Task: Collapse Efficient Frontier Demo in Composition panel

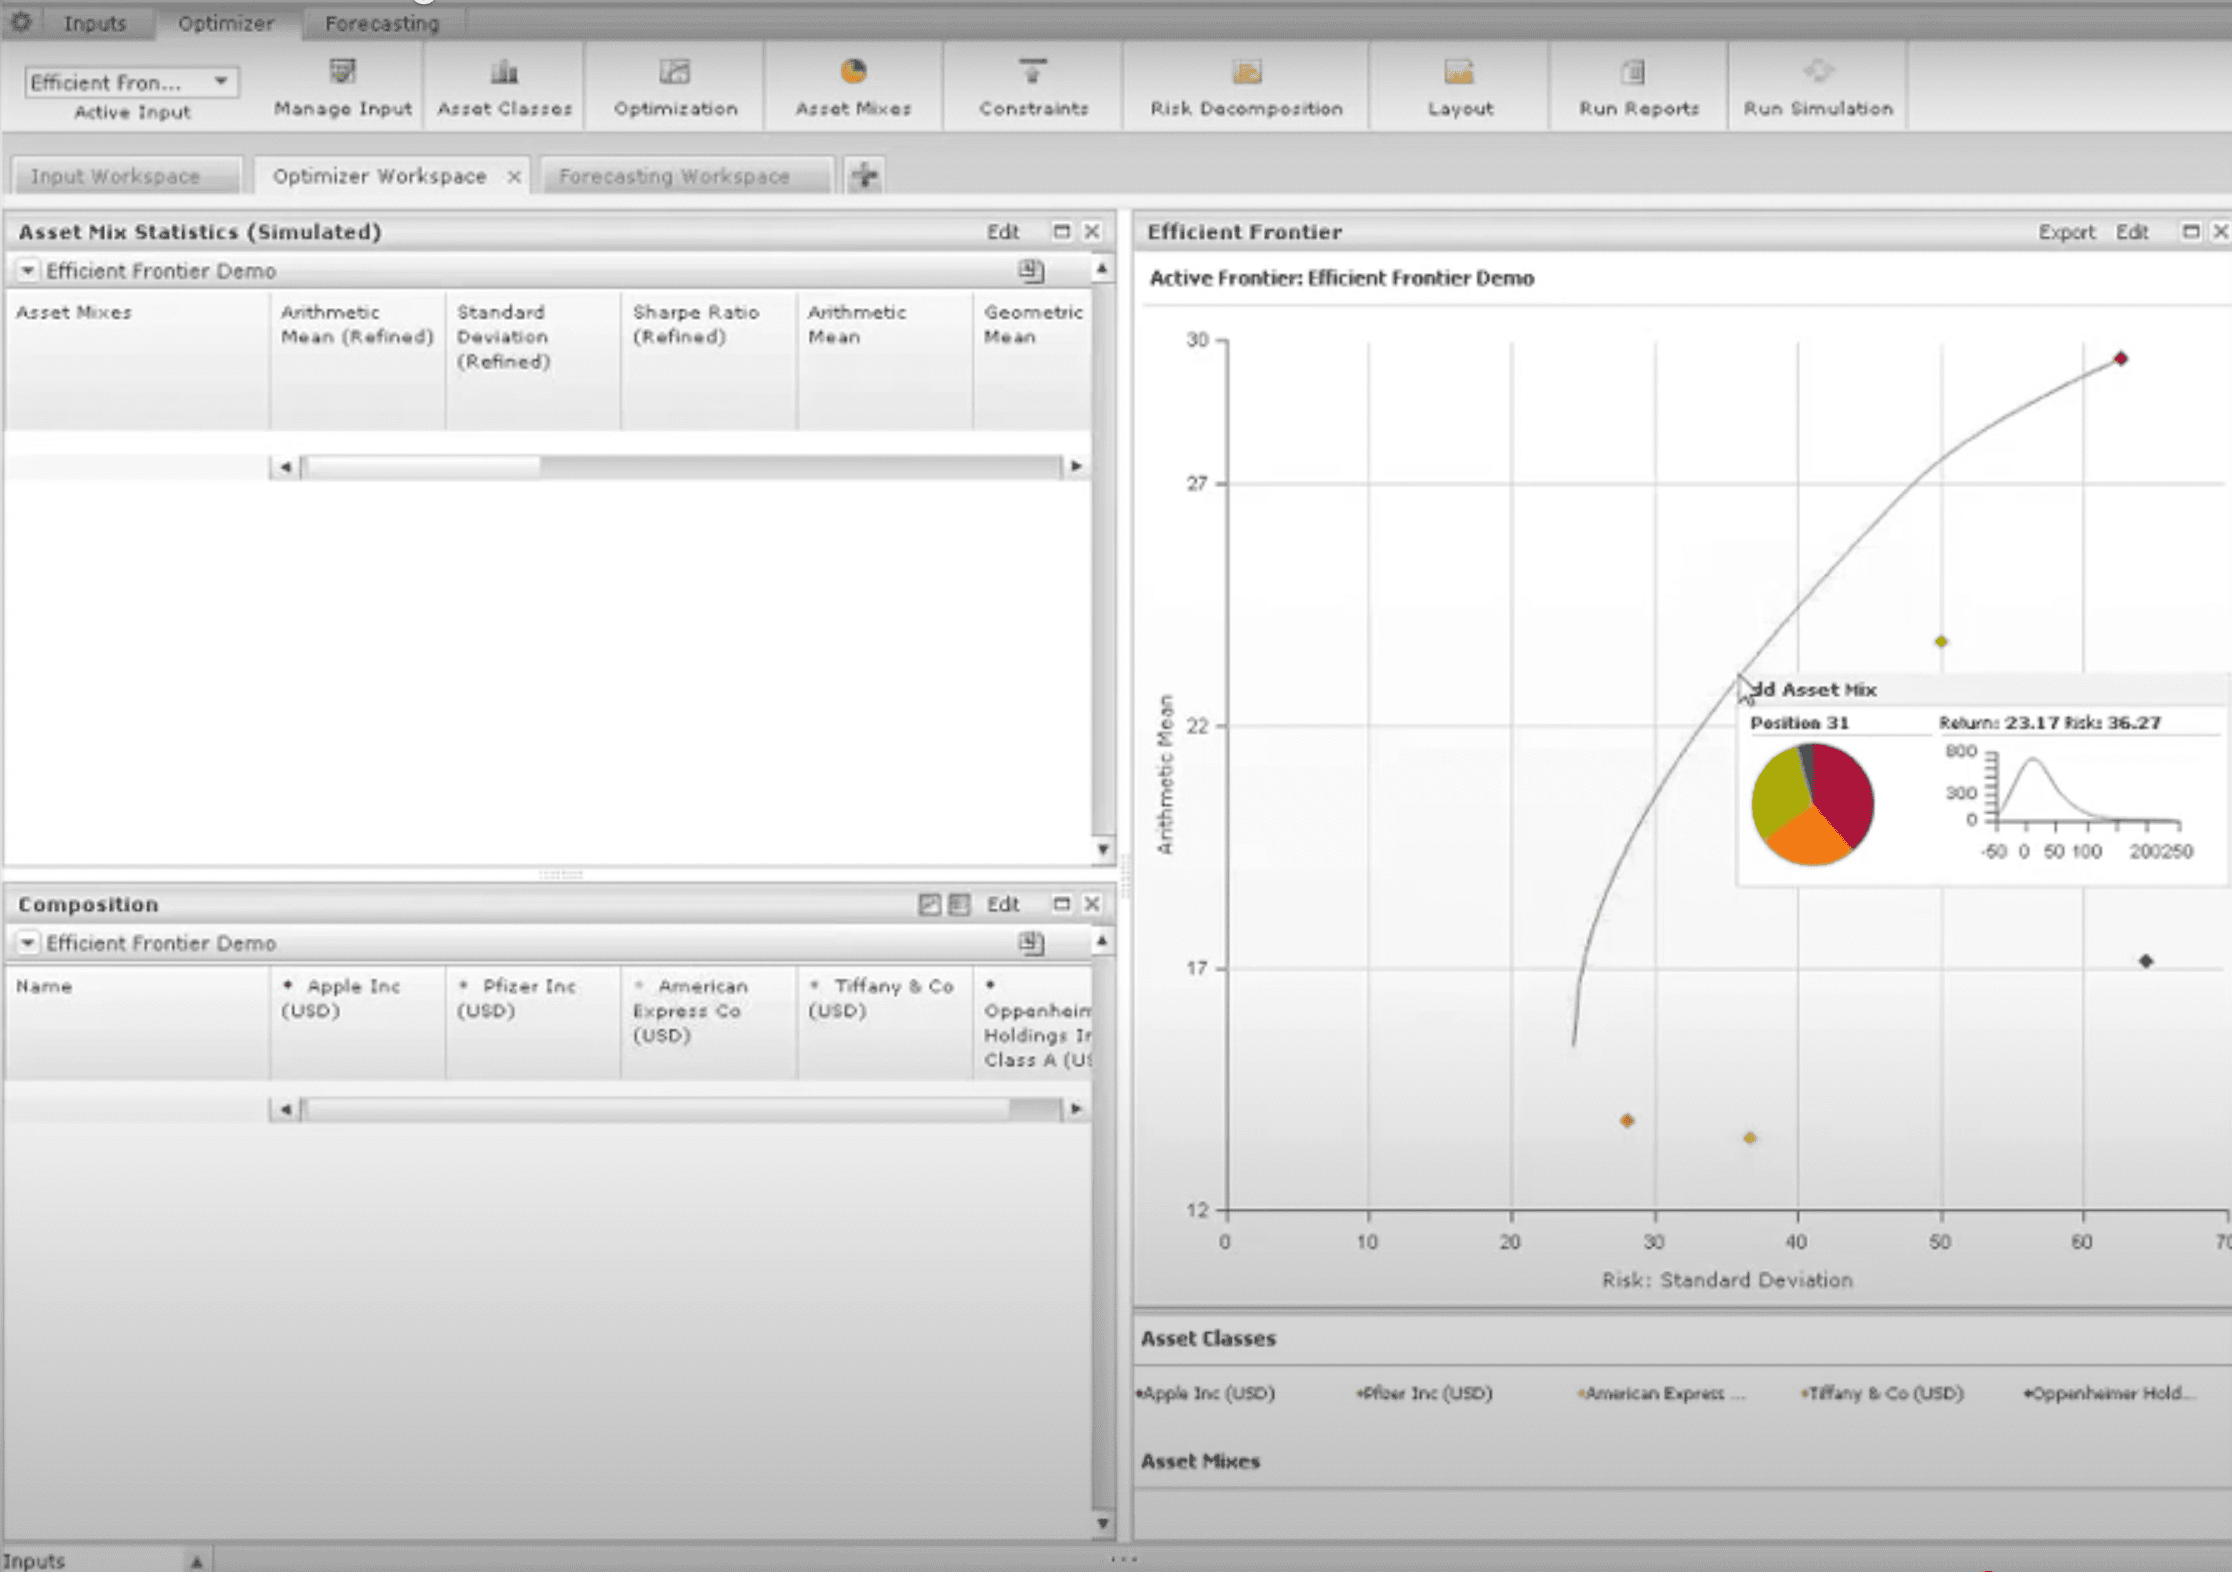Action: click(x=28, y=943)
